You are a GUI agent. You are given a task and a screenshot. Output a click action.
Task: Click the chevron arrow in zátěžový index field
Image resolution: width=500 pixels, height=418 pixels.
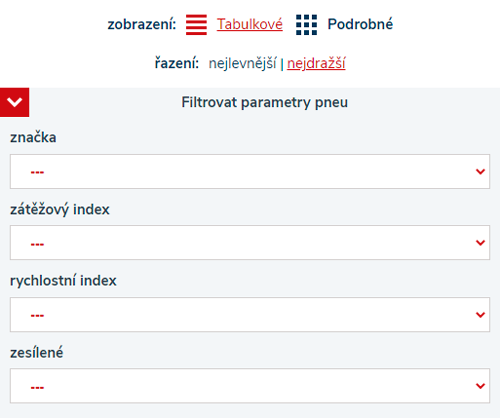pyautogui.click(x=480, y=243)
